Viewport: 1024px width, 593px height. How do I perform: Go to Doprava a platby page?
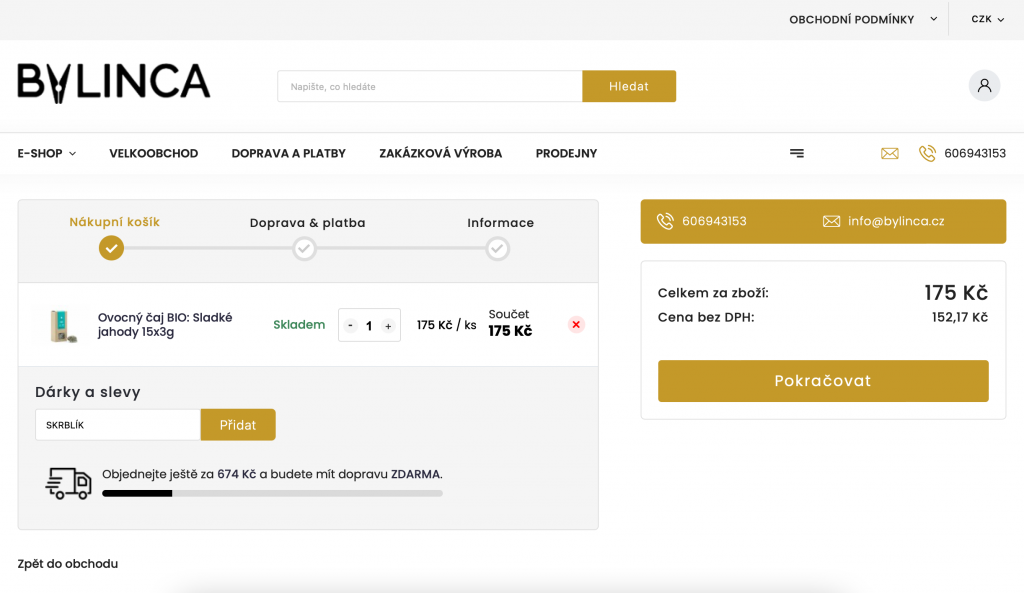(x=289, y=153)
